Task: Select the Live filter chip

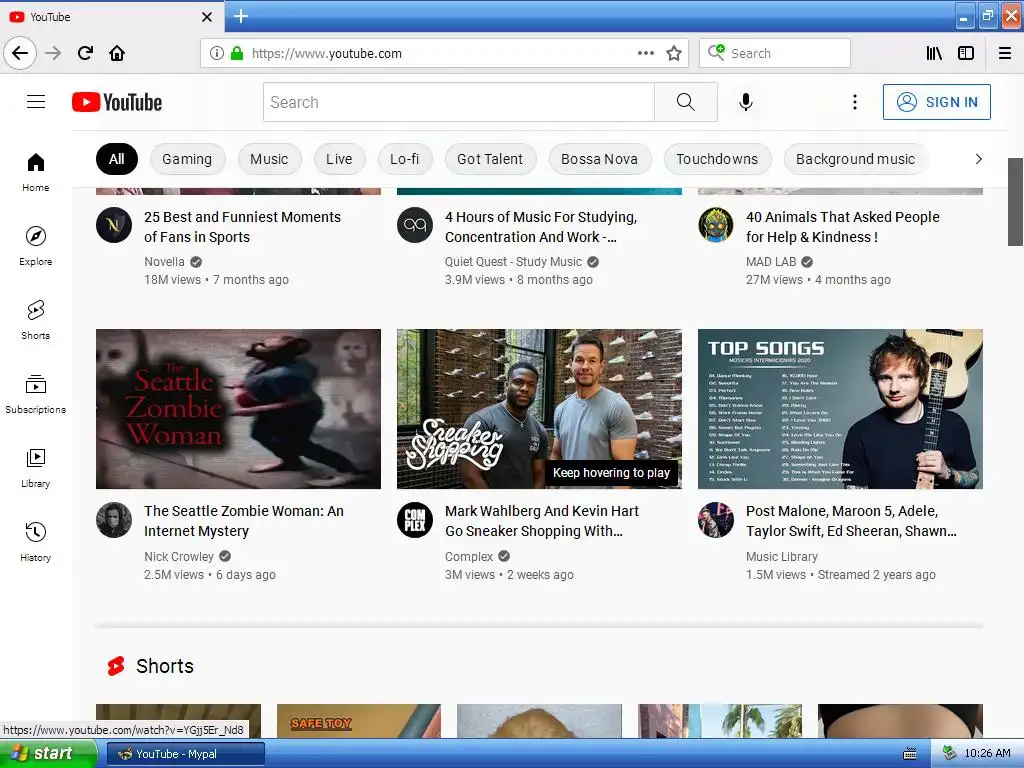Action: click(x=340, y=159)
